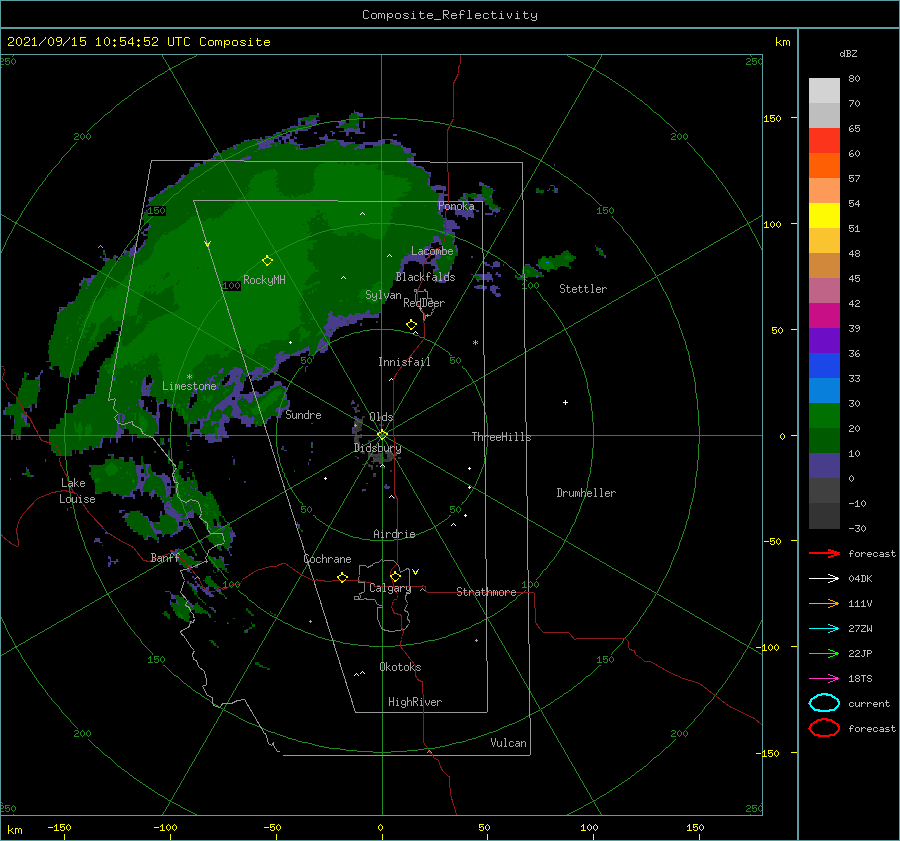Select the Cochrane map label
The width and height of the screenshot is (900, 841).
tap(327, 559)
